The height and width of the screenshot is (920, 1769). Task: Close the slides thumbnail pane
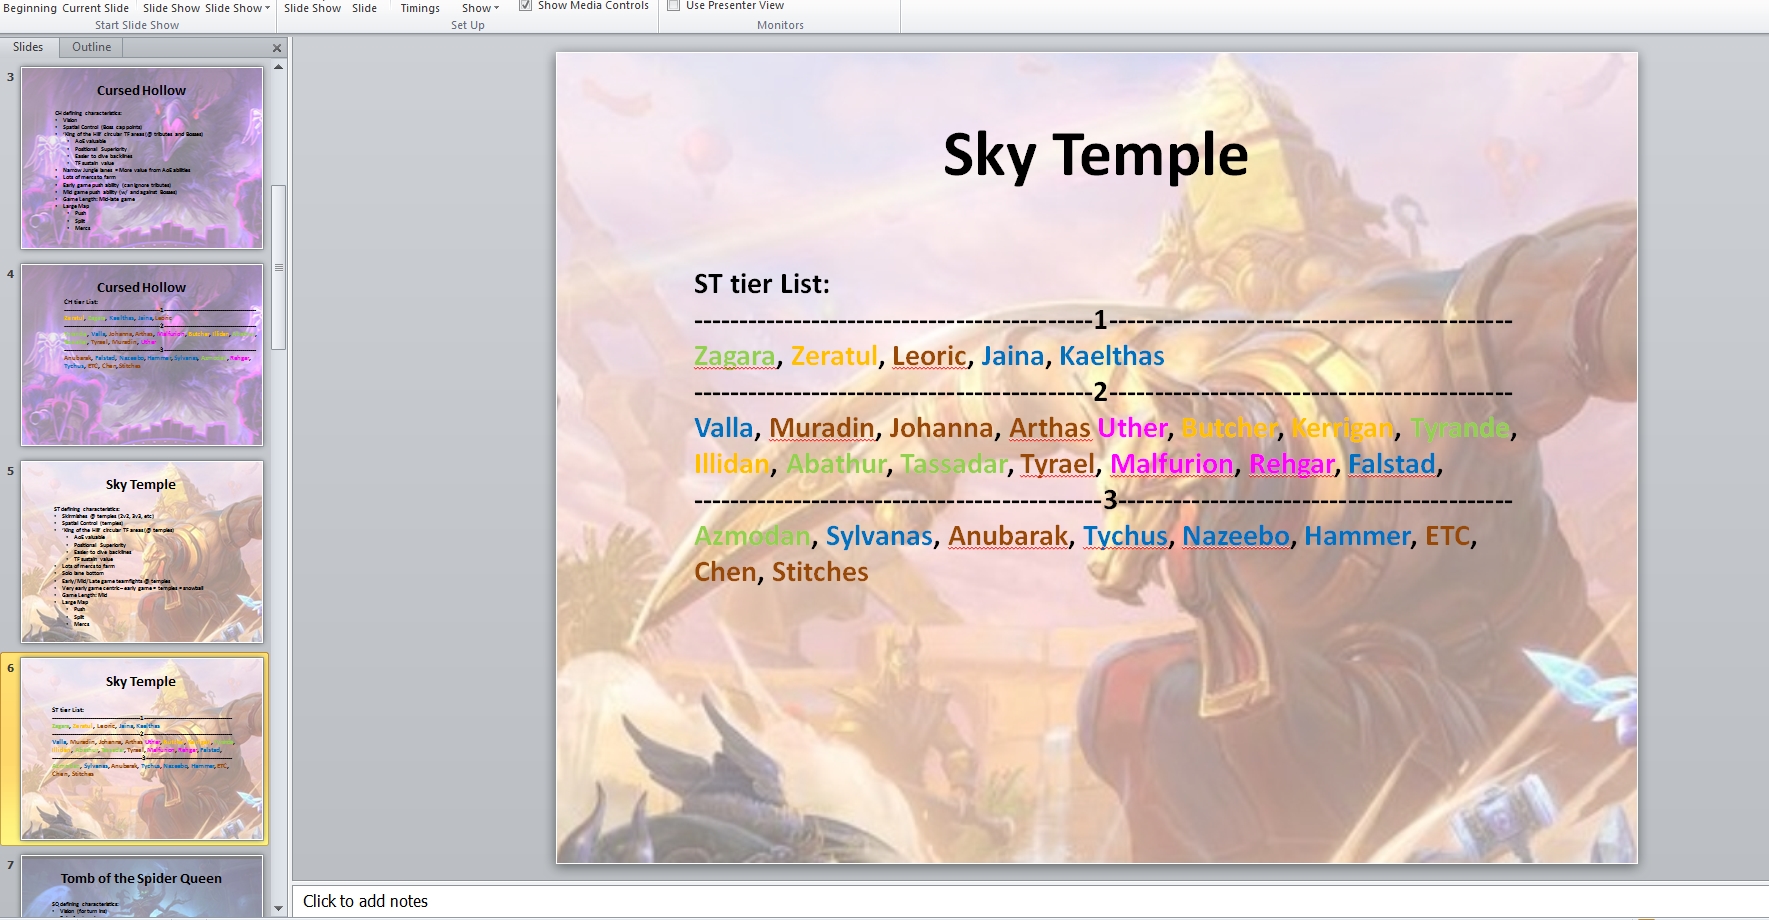point(277,48)
